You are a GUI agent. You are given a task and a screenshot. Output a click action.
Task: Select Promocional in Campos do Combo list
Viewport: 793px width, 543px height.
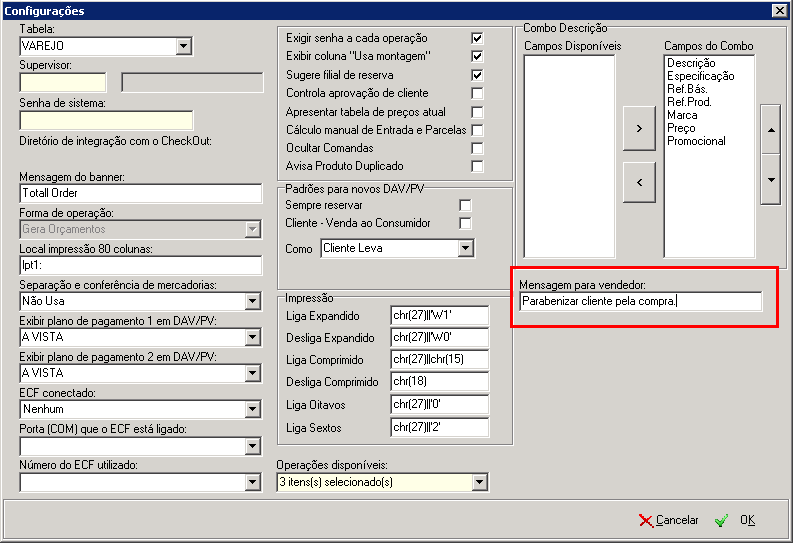(696, 141)
